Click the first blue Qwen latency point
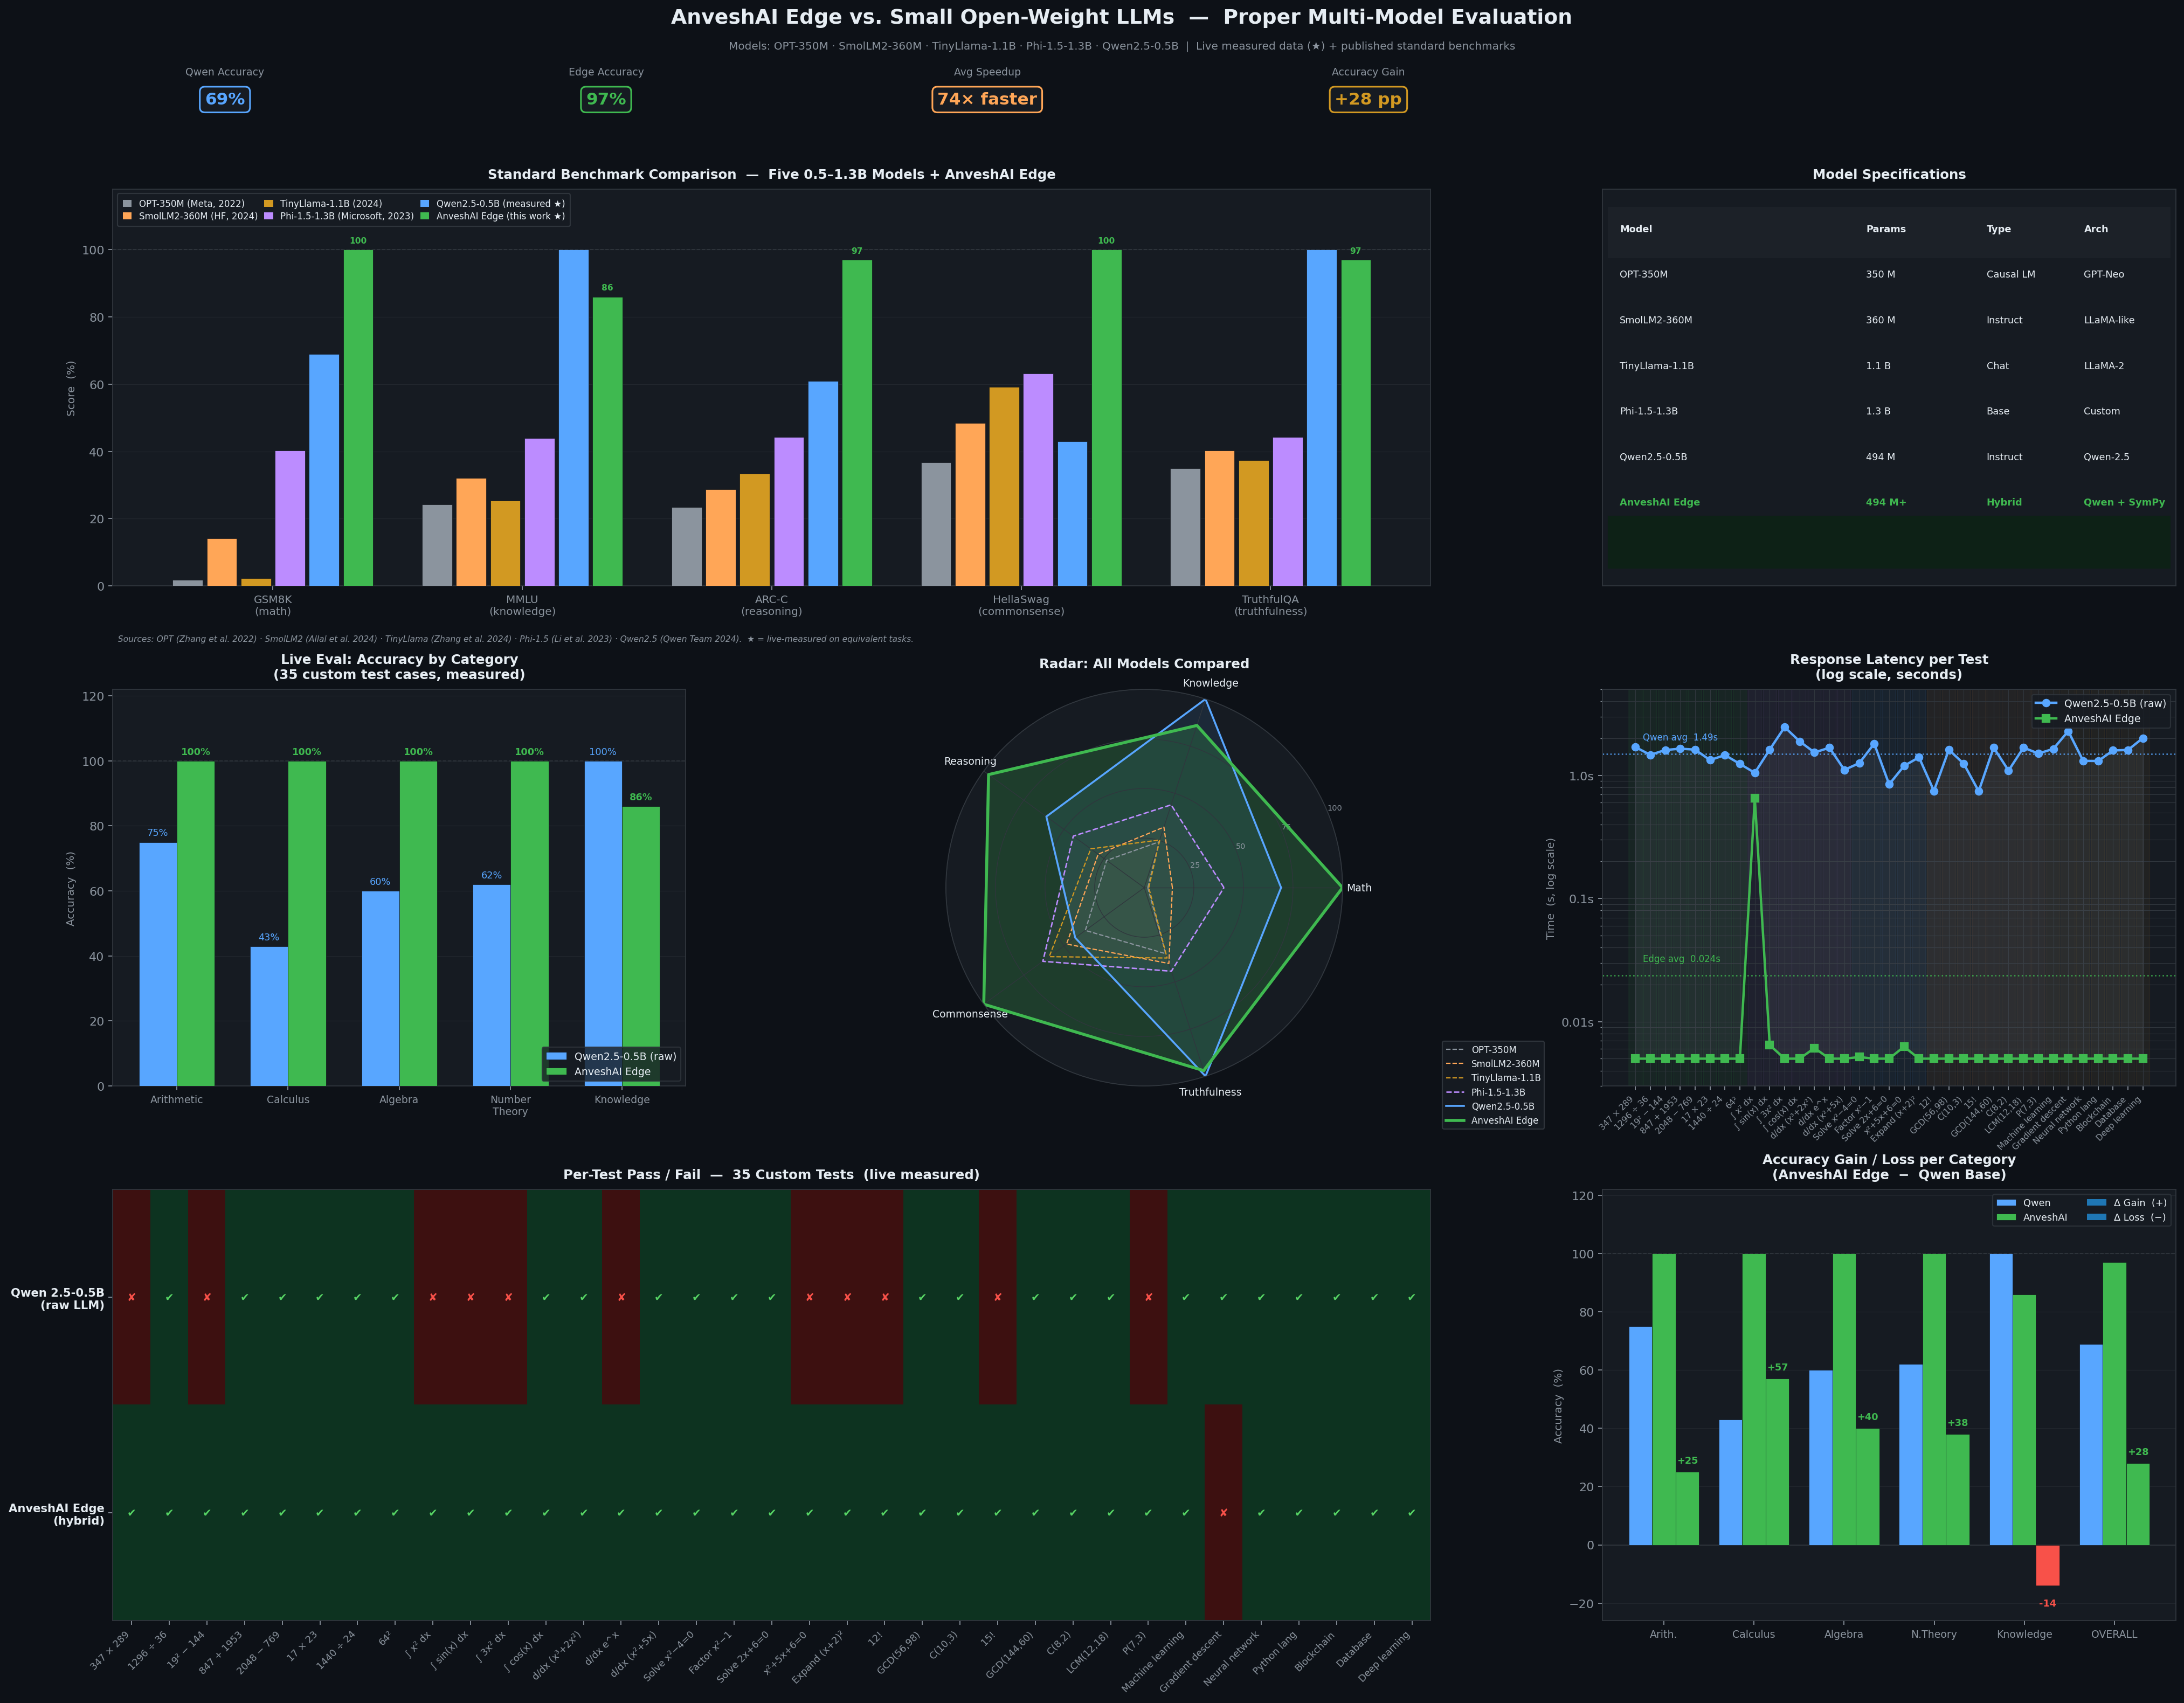The height and width of the screenshot is (1703, 2184). [x=1635, y=747]
